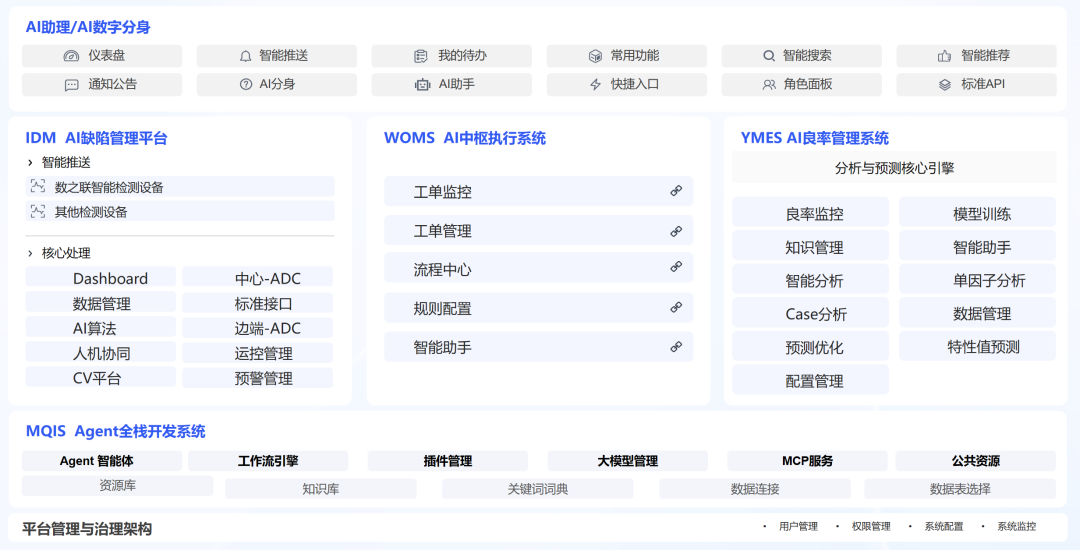The width and height of the screenshot is (1080, 550).
Task: Open the 资源库 item in MQIS
Action: pyautogui.click(x=117, y=485)
